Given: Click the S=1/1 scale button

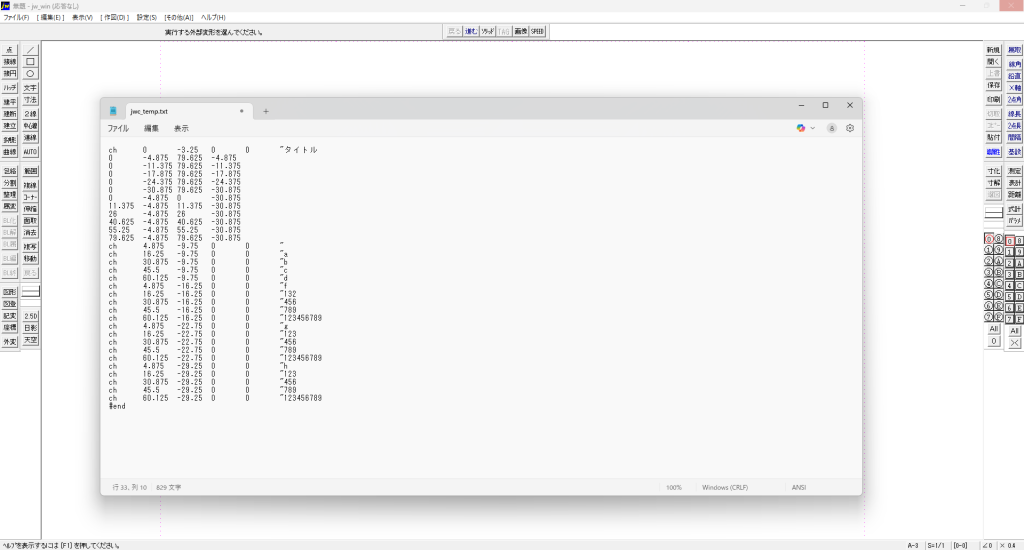Looking at the screenshot, I should pyautogui.click(x=936, y=545).
